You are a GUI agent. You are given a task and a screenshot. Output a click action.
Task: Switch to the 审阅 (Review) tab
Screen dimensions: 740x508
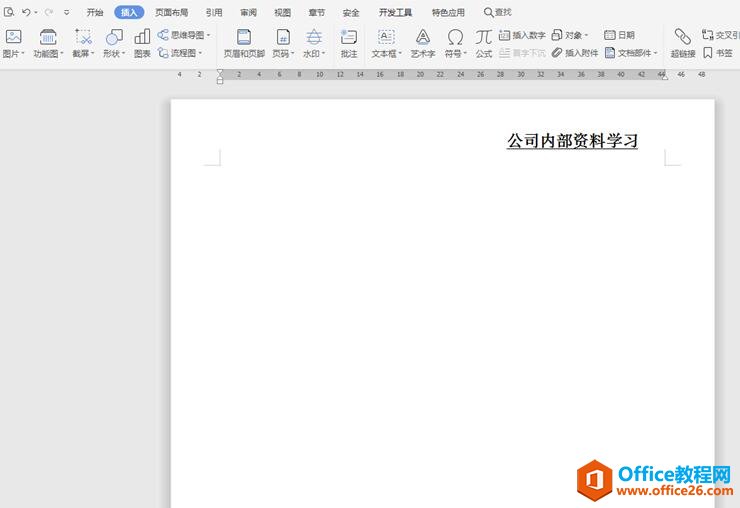click(248, 13)
